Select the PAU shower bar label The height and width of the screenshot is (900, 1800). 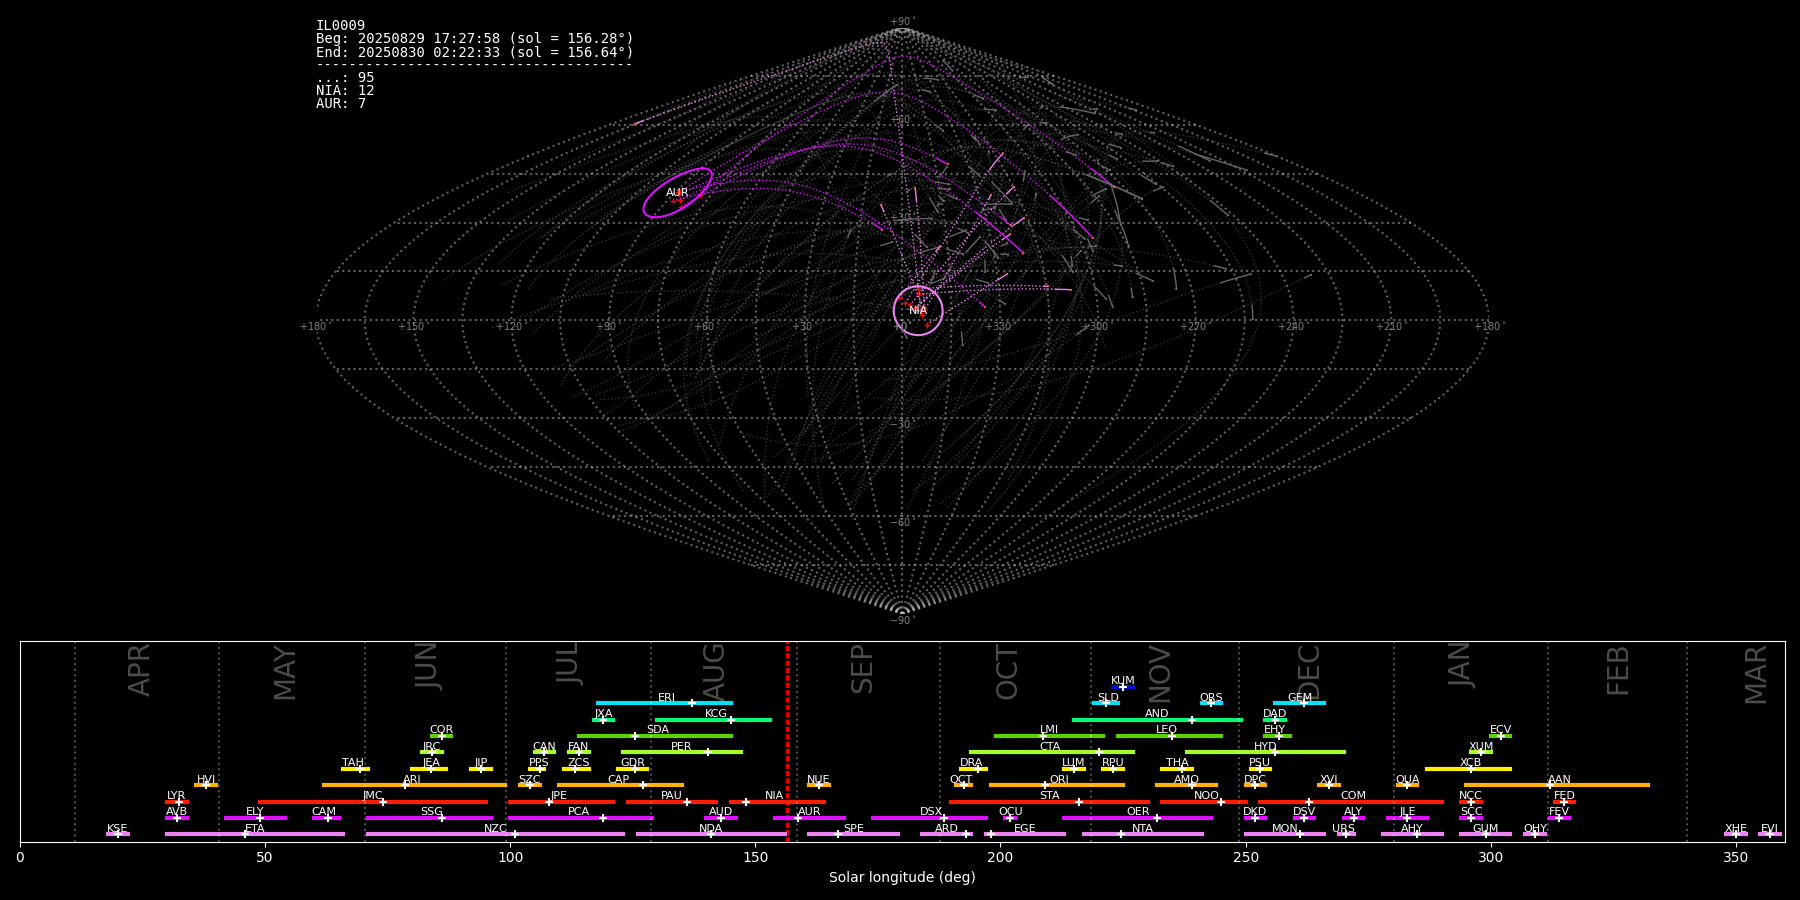tap(672, 796)
